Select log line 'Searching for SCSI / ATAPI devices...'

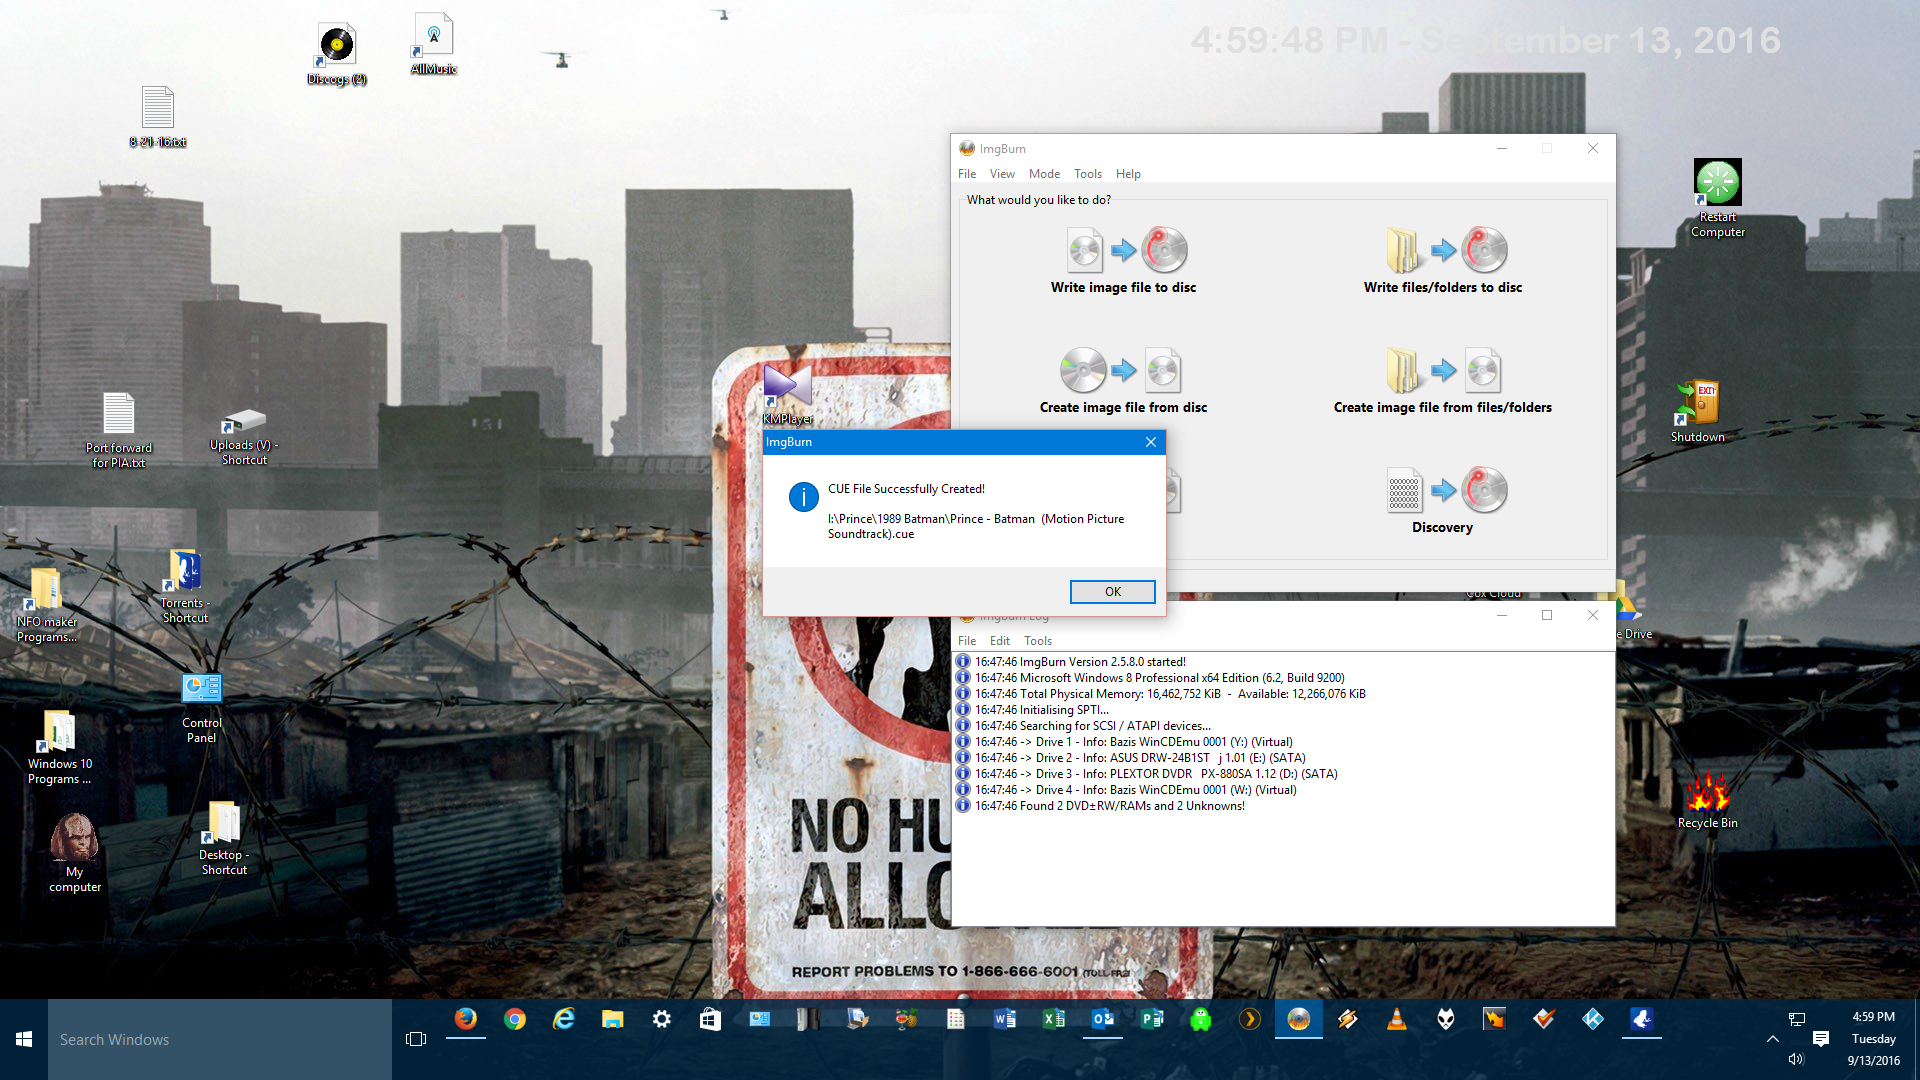[1093, 726]
